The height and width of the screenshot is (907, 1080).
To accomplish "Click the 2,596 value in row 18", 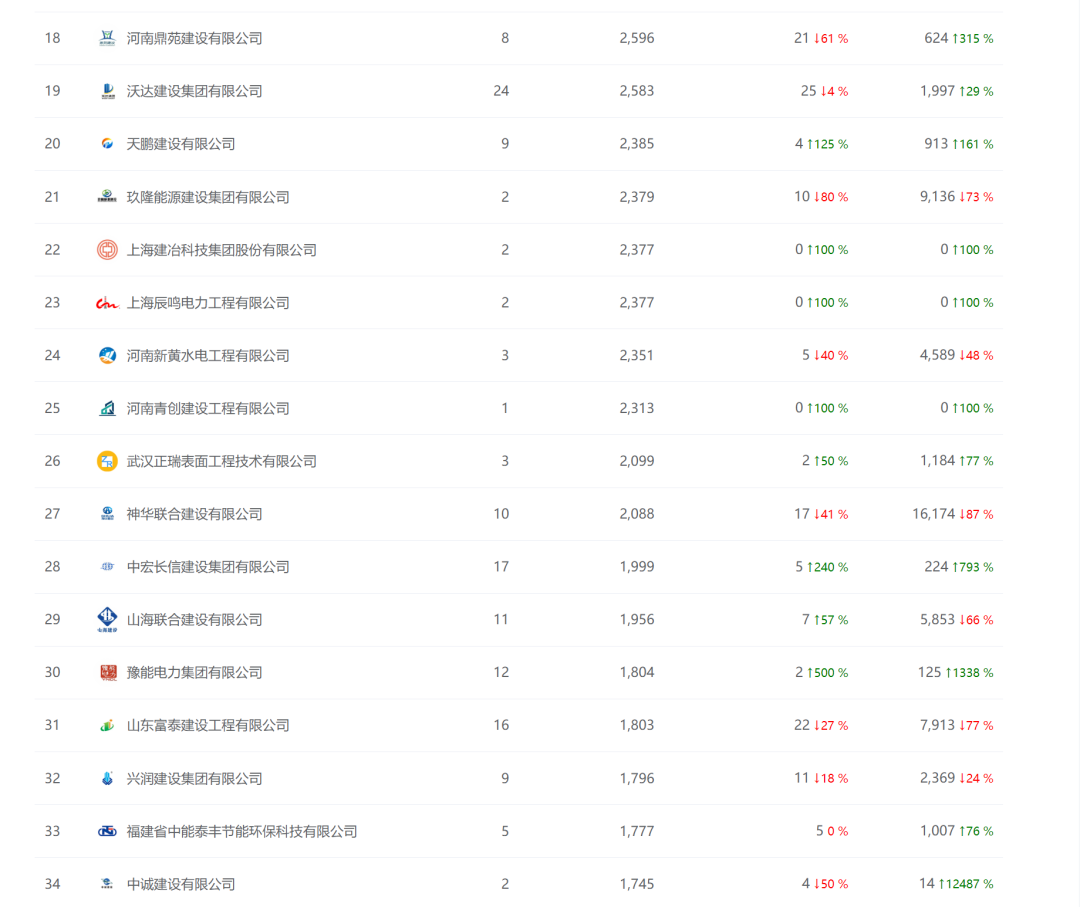I will click(x=636, y=38).
